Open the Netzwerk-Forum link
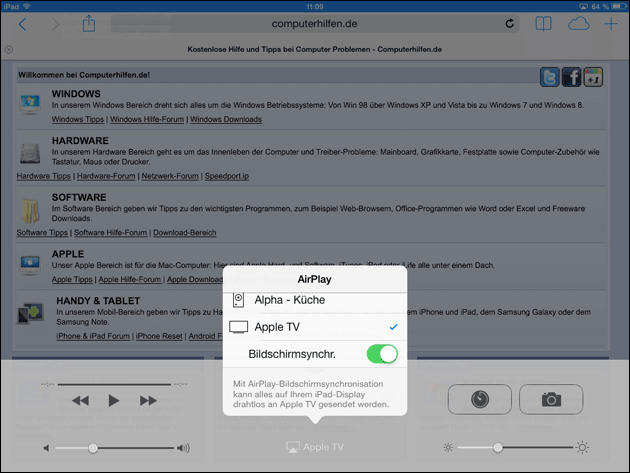 170,176
